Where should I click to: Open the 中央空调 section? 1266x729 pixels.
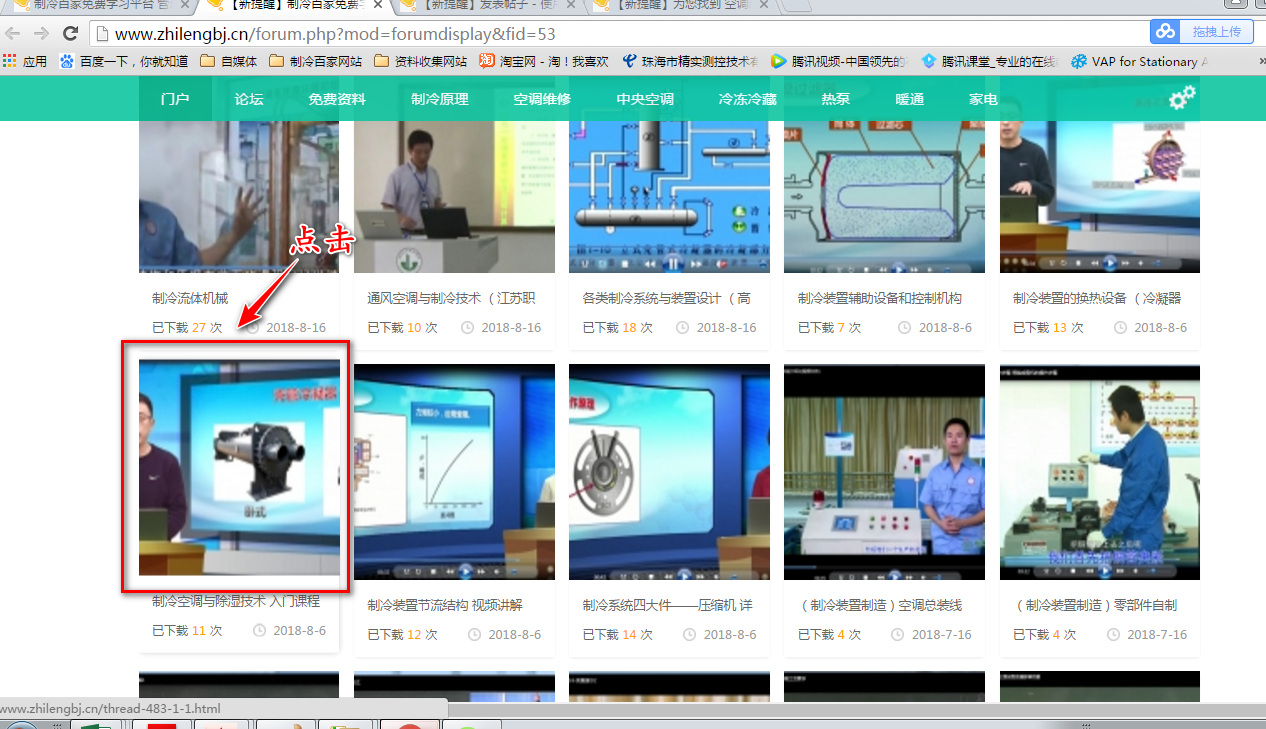coord(645,99)
